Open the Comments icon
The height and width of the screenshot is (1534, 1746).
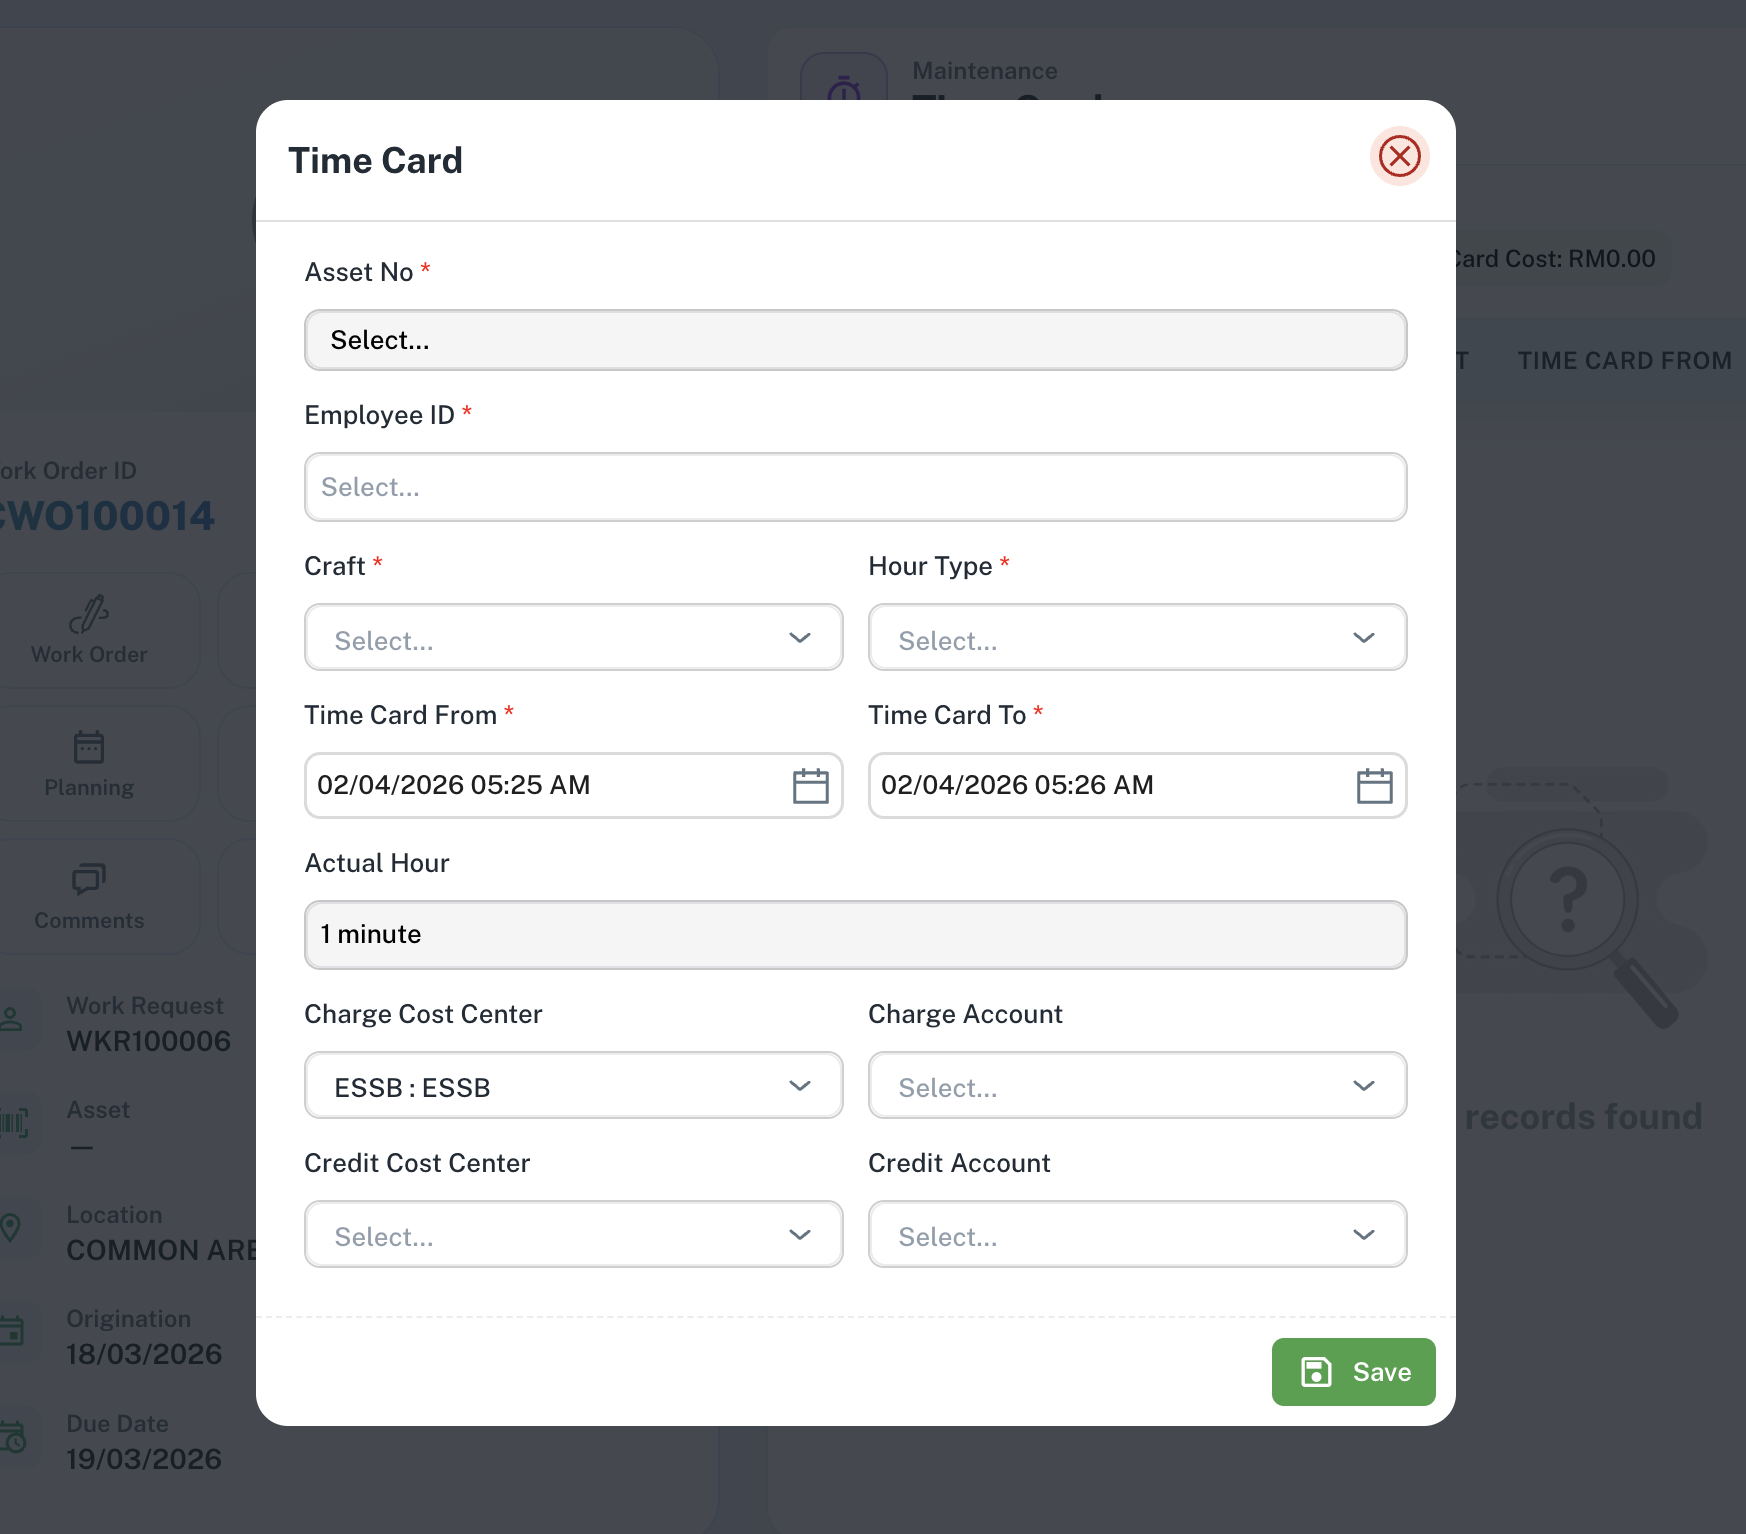(x=89, y=879)
